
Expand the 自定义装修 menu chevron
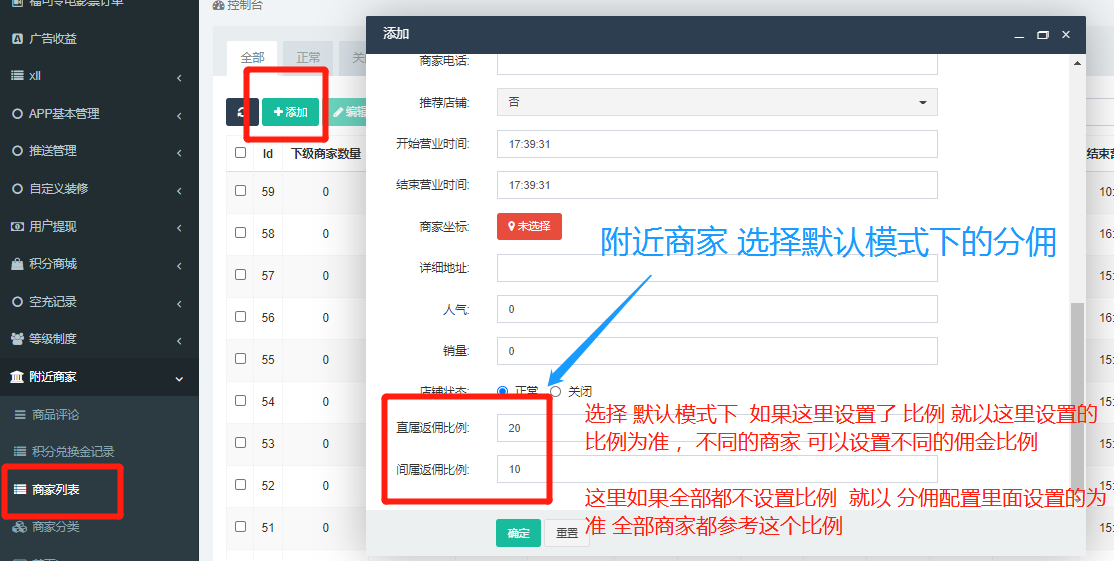(179, 190)
